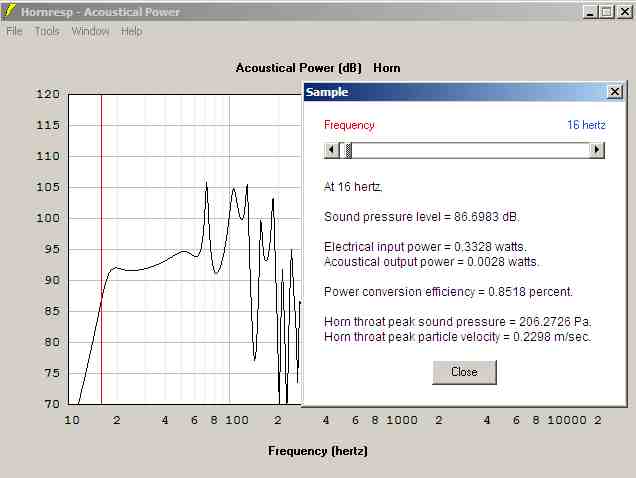Image resolution: width=636 pixels, height=478 pixels.
Task: Click 'Horn throat peak particle velocity' line
Action: 458,337
